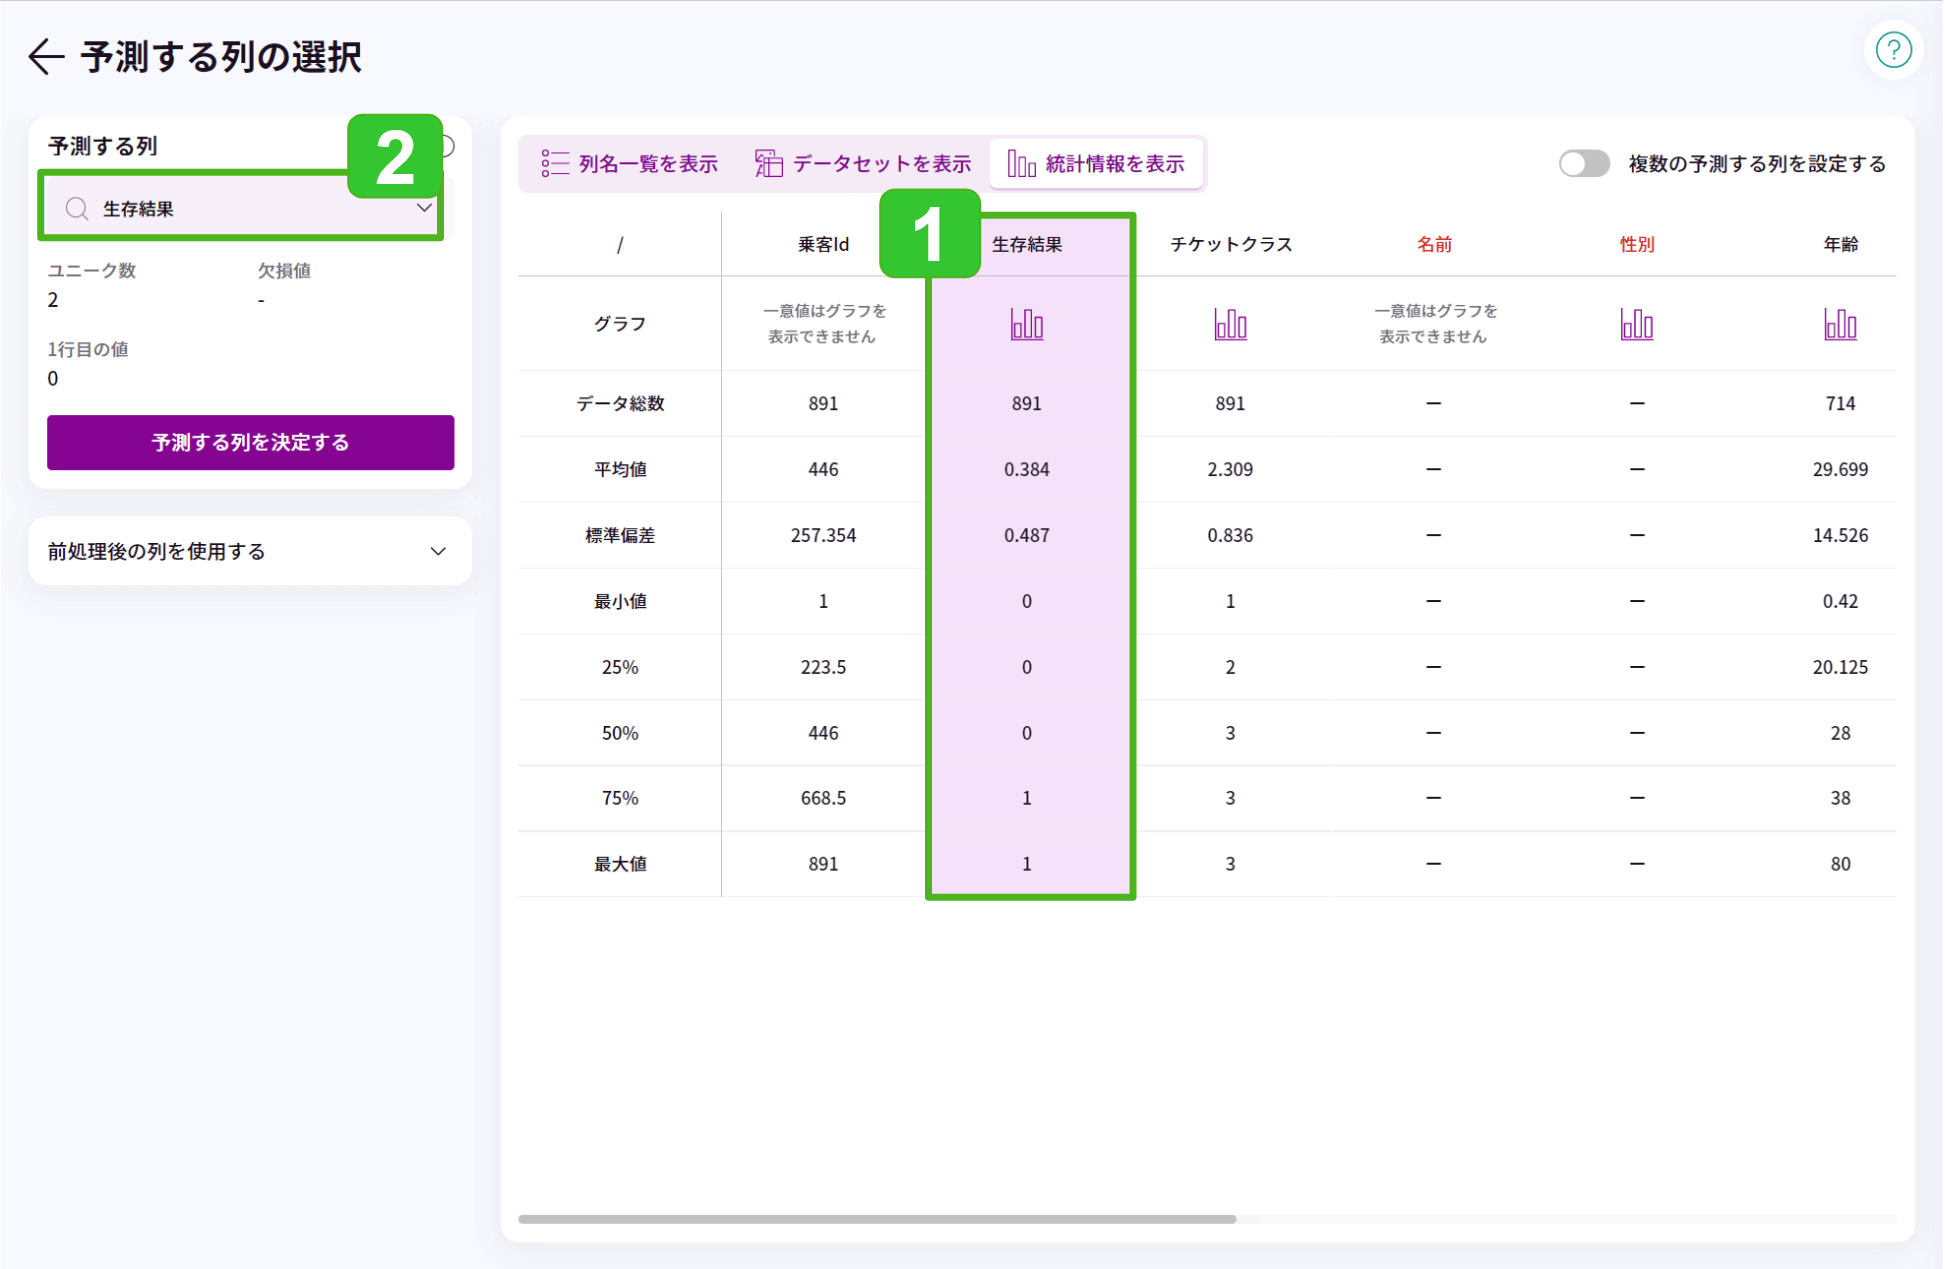Click the search magnifier icon in 予測する列 field

(x=77, y=208)
